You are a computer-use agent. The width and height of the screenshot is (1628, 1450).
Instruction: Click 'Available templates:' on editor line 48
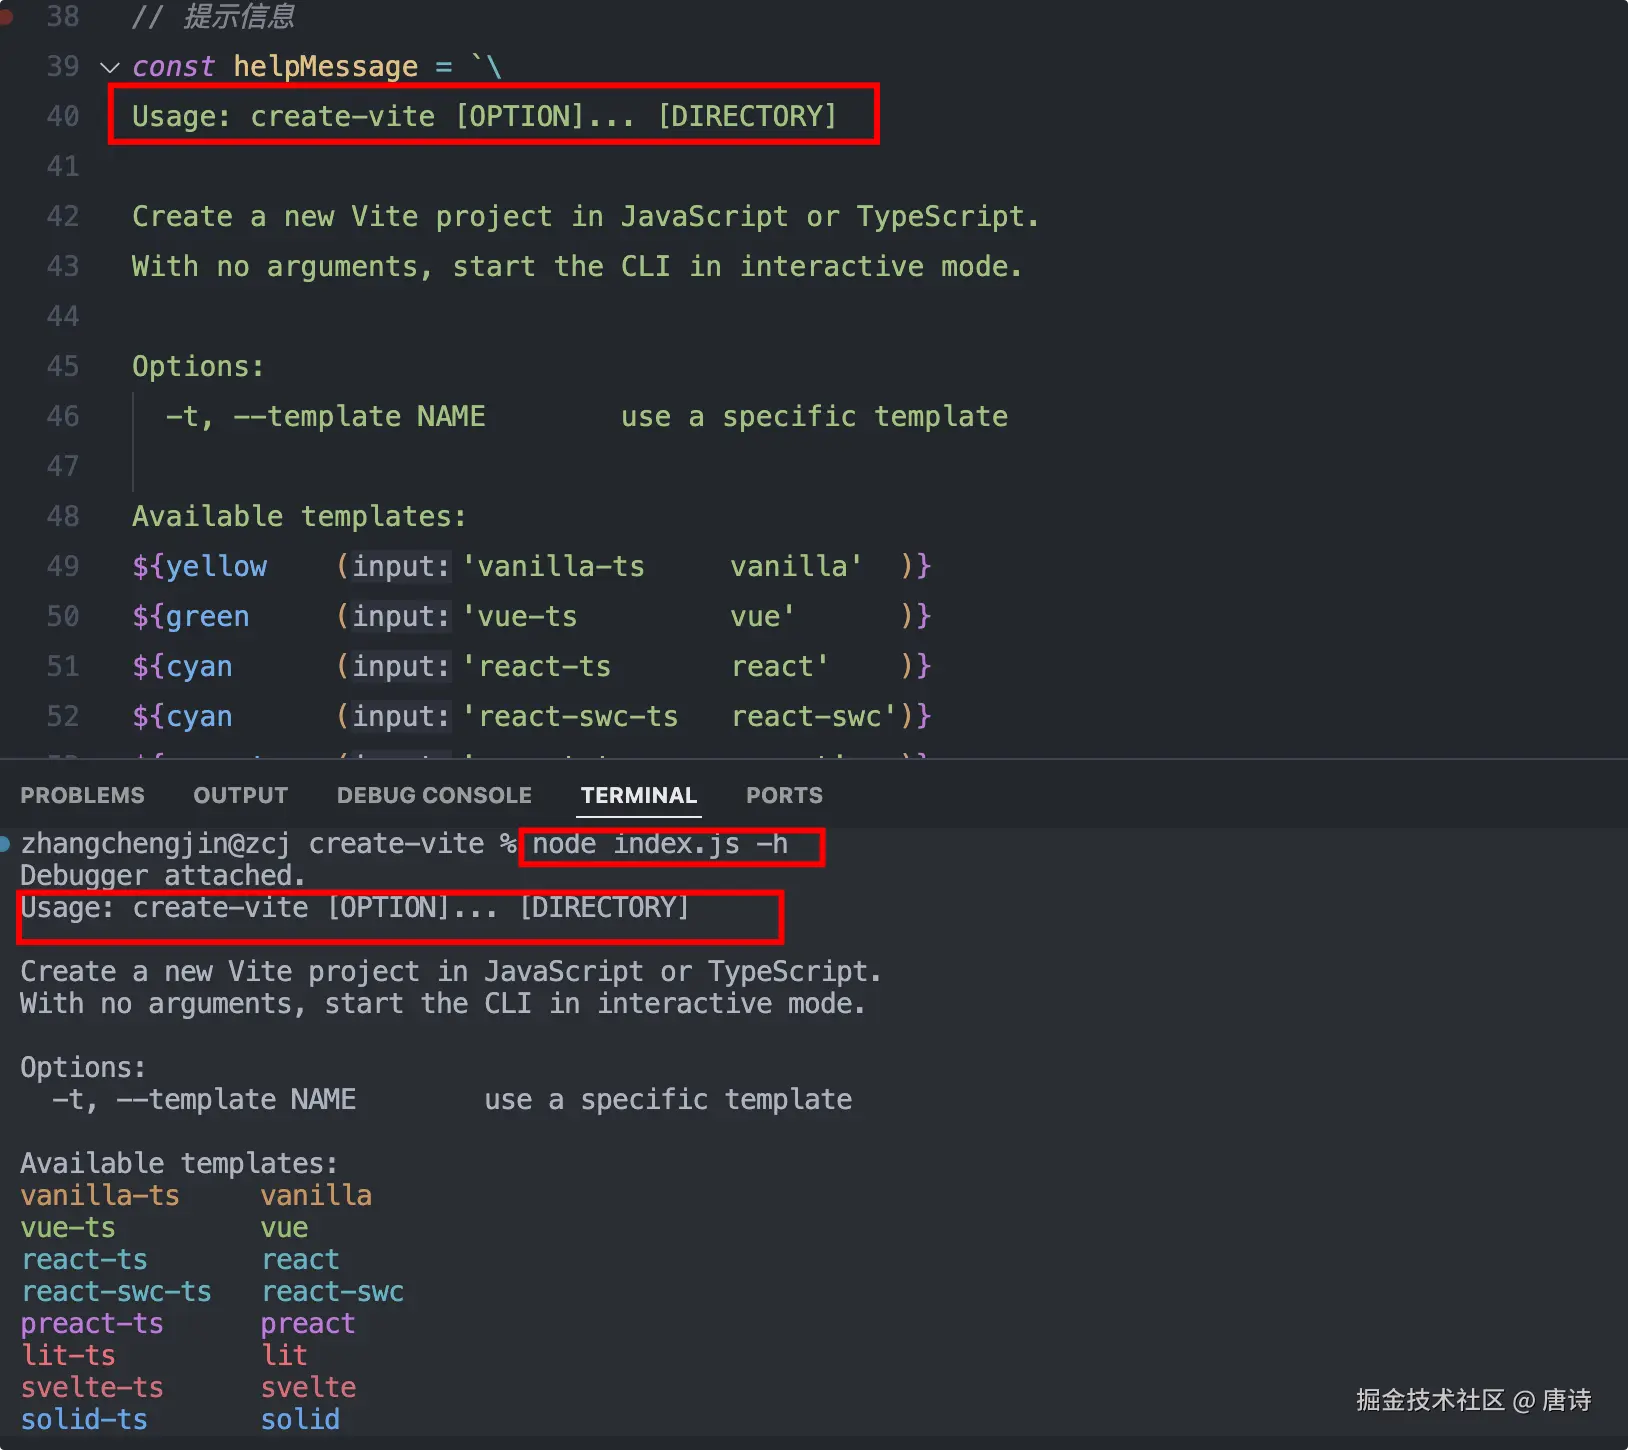298,516
